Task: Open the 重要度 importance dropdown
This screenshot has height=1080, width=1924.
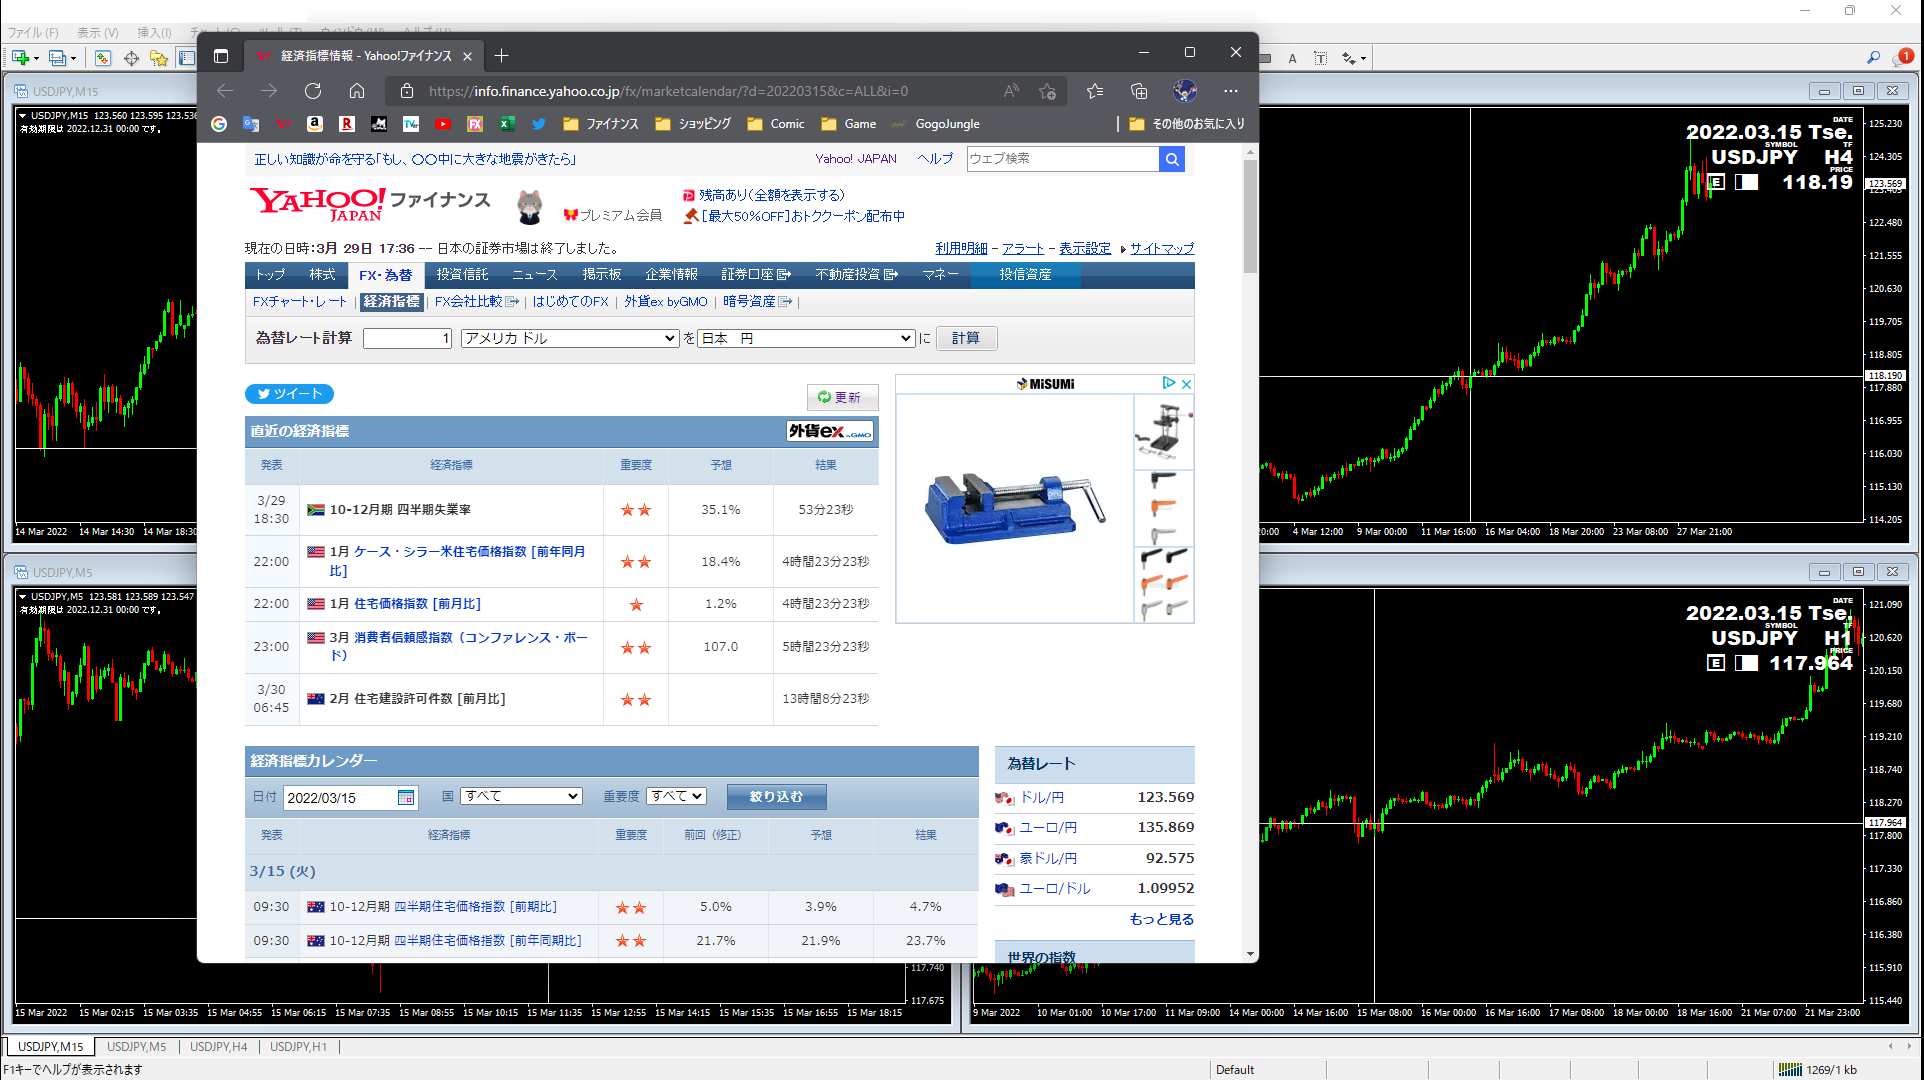Action: tap(677, 796)
